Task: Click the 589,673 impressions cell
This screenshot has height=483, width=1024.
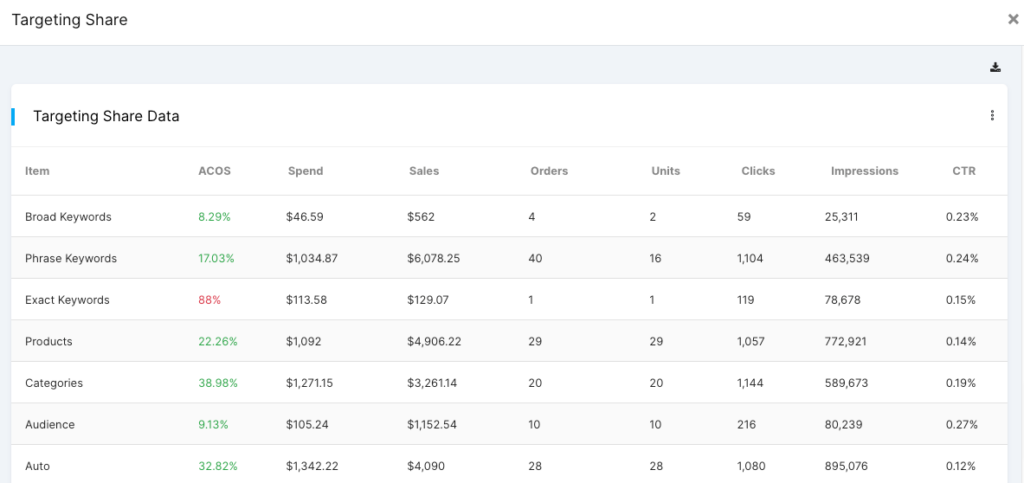Action: click(x=846, y=383)
